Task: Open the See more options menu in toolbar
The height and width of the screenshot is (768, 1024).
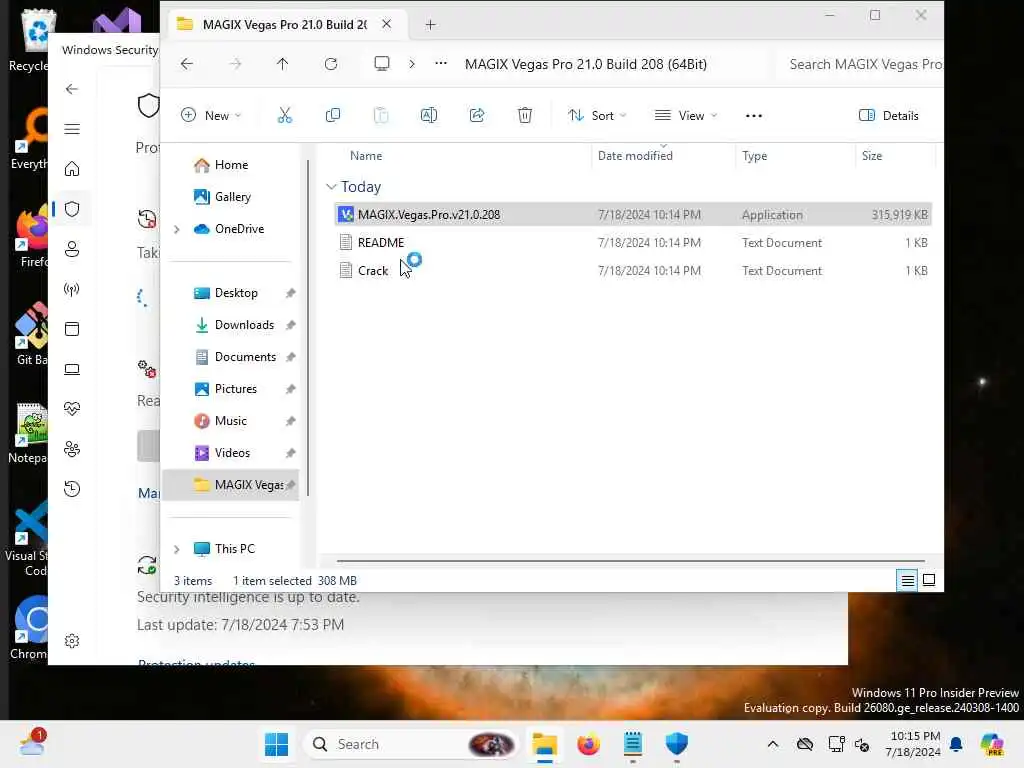Action: click(754, 116)
